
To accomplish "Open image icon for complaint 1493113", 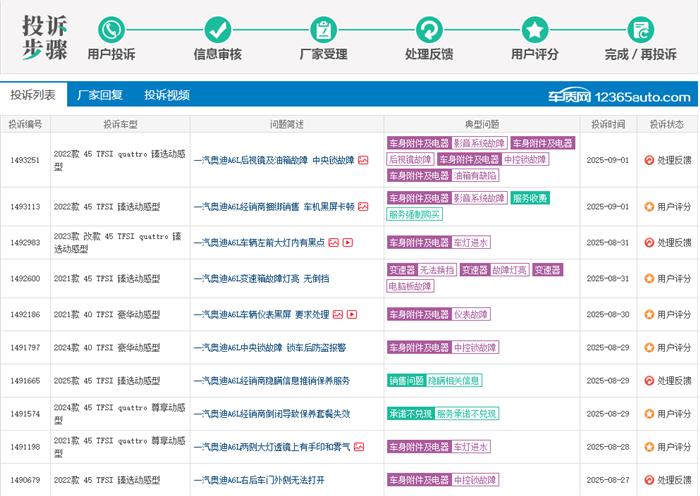I will (363, 207).
